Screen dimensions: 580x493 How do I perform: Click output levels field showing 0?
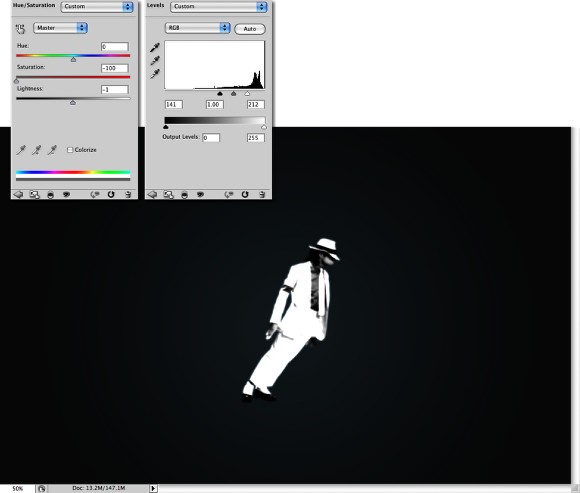[x=211, y=138]
